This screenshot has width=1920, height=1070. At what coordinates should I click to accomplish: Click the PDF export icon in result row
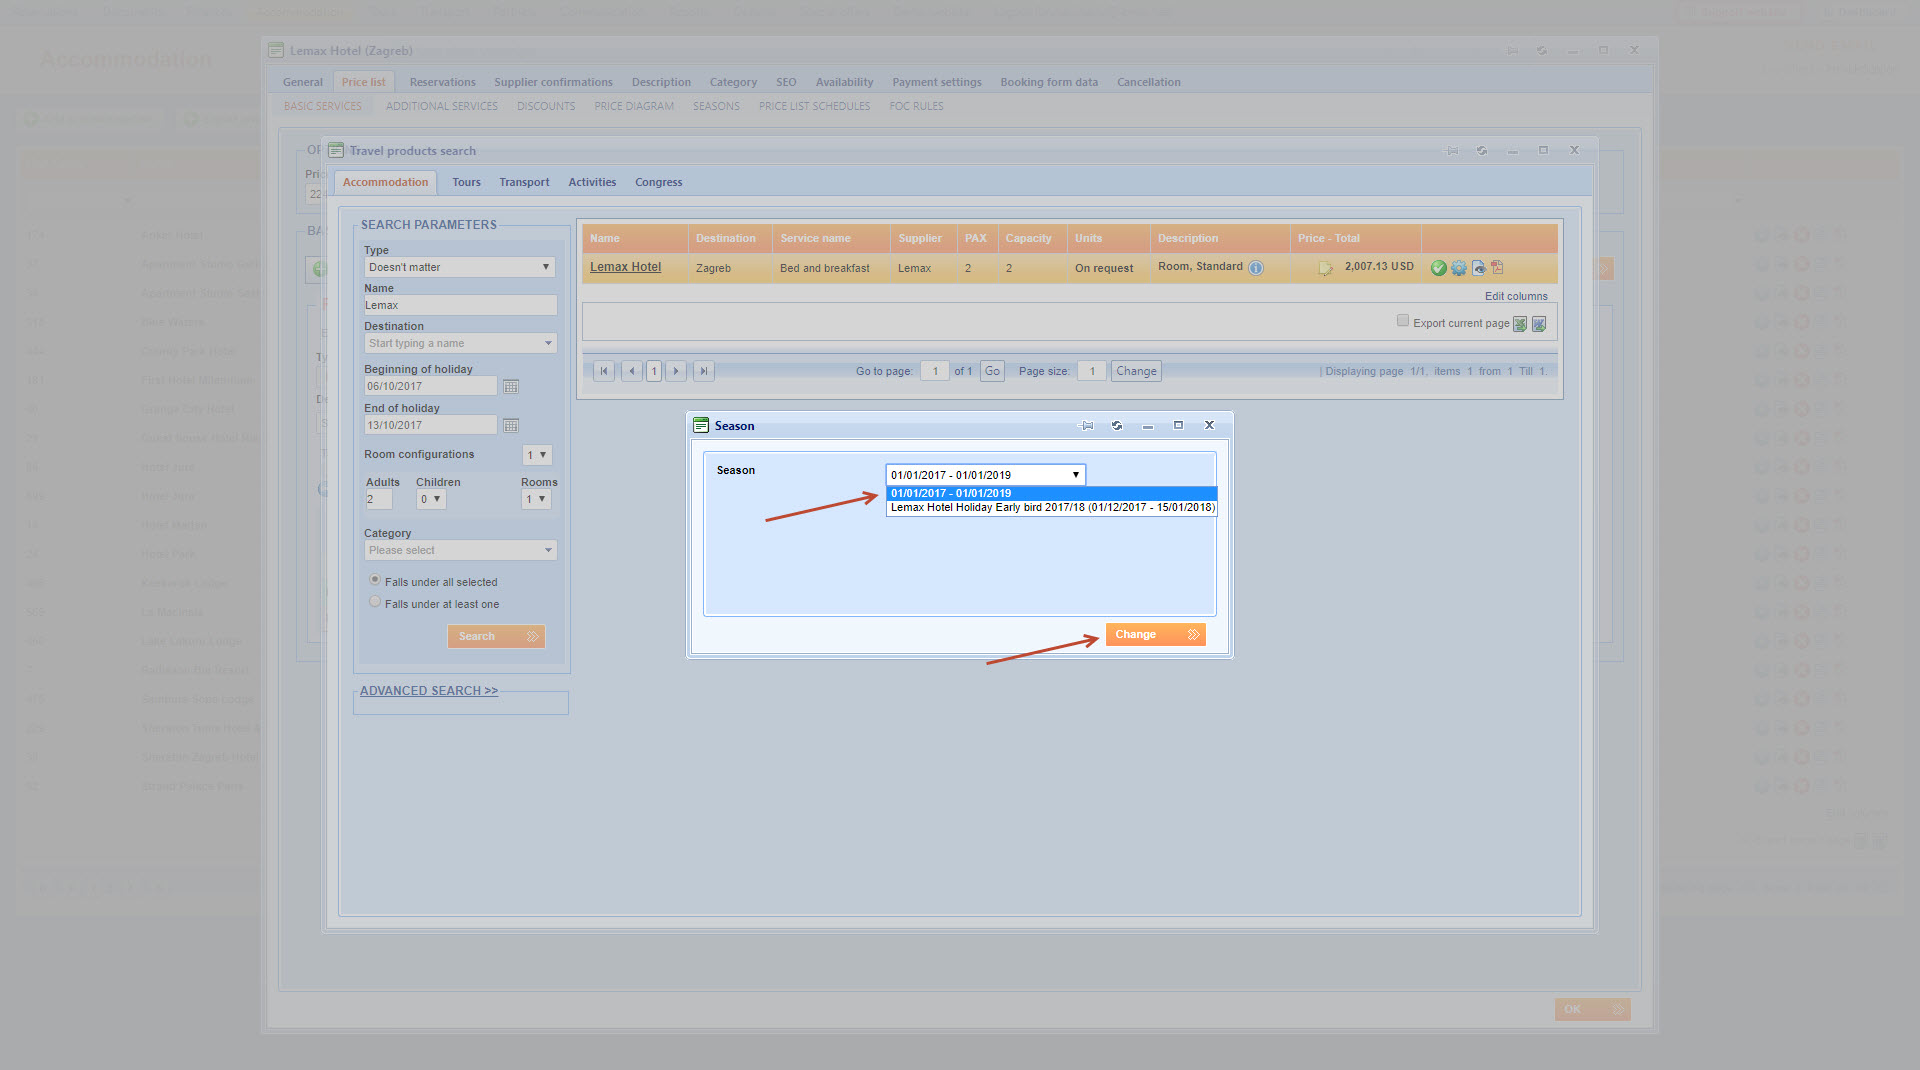pyautogui.click(x=1497, y=267)
